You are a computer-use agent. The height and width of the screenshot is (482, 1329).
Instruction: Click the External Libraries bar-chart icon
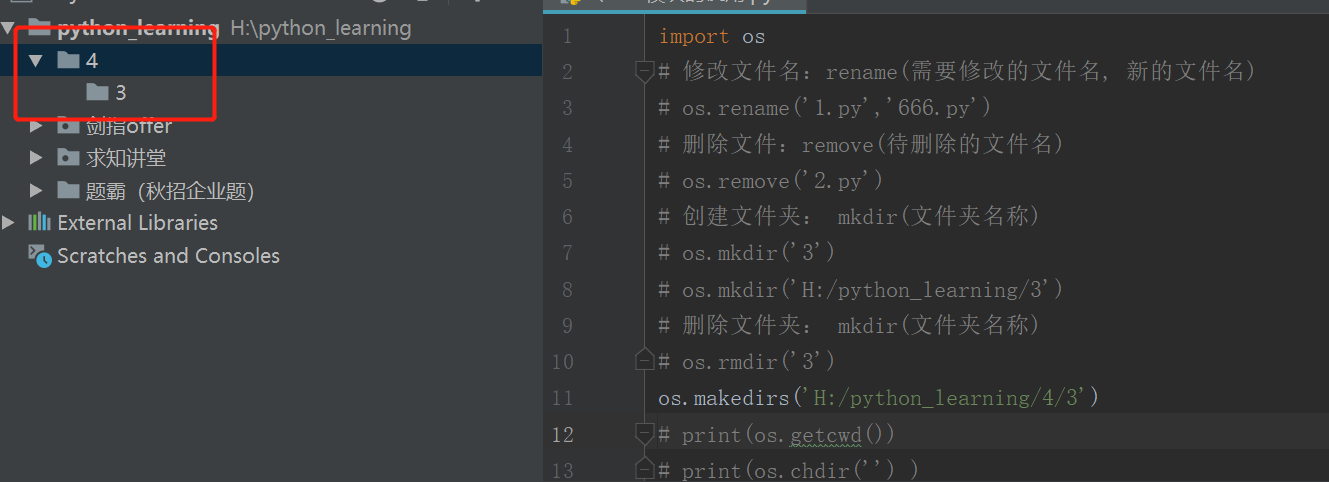coord(40,222)
